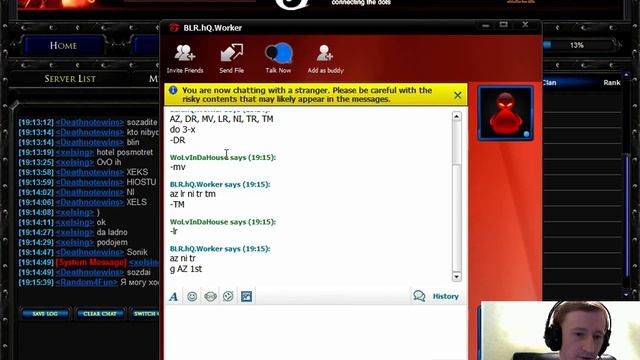Click xelsing link at 19:14:27
Viewport: 640px width, 360px height.
75,232
